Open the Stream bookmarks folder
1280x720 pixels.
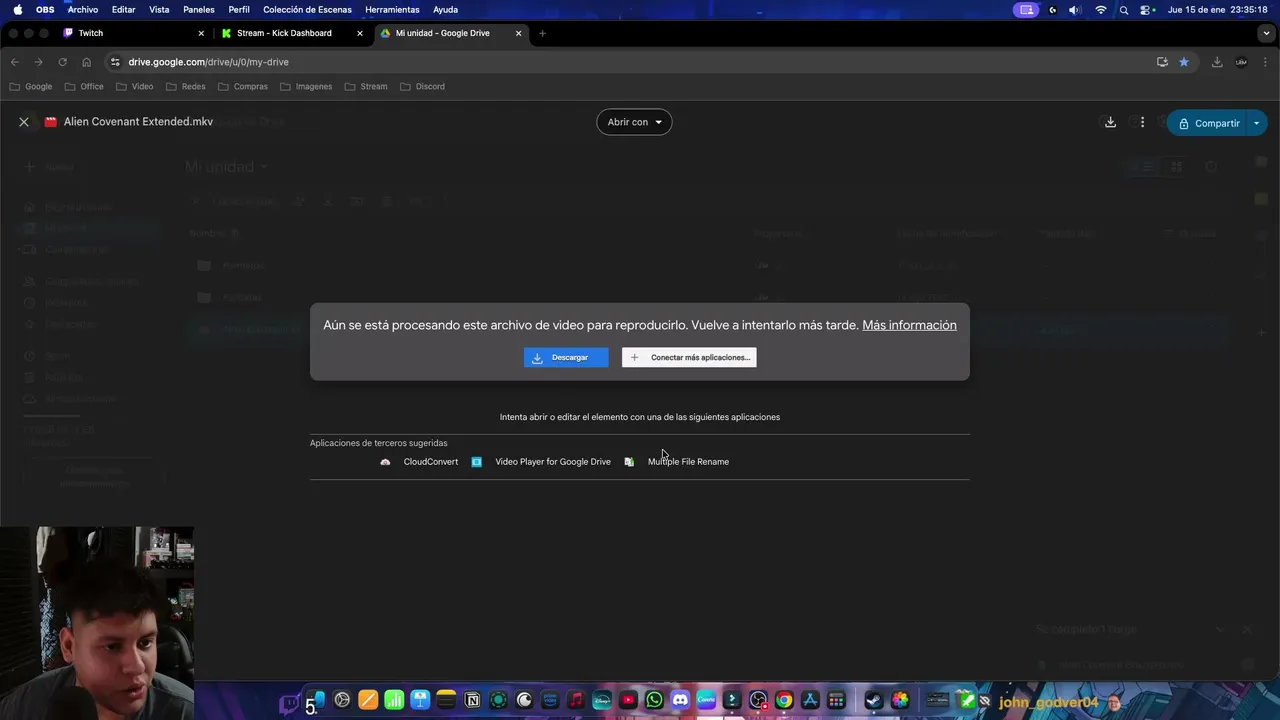(x=366, y=86)
